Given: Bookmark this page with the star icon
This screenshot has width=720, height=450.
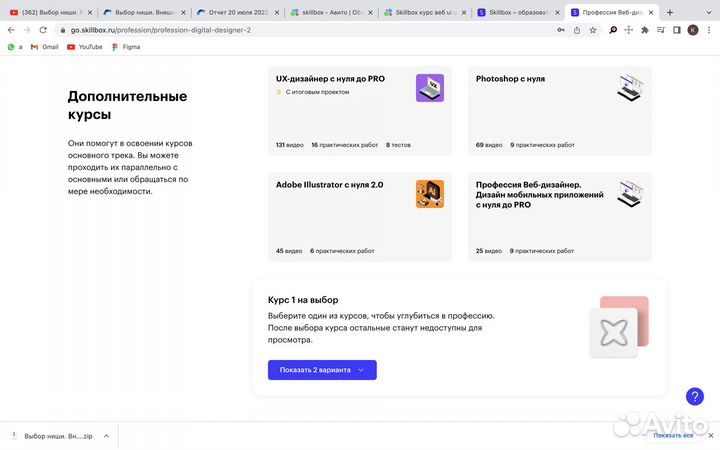Looking at the screenshot, I should point(593,30).
